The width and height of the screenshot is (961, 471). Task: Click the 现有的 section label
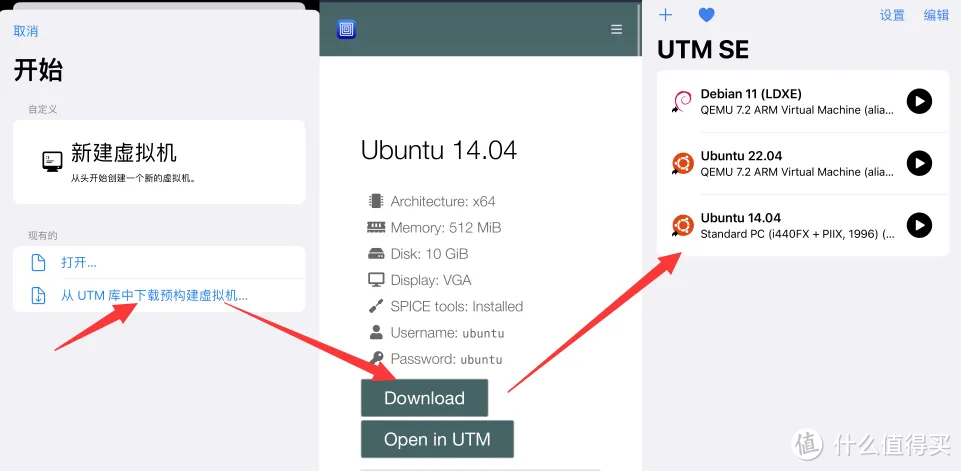pyautogui.click(x=42, y=236)
